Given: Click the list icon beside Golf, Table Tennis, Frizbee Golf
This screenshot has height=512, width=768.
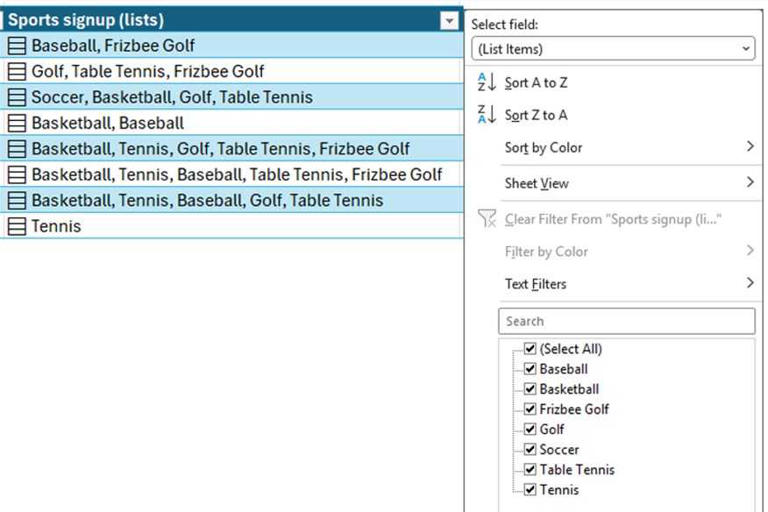Looking at the screenshot, I should [x=17, y=72].
